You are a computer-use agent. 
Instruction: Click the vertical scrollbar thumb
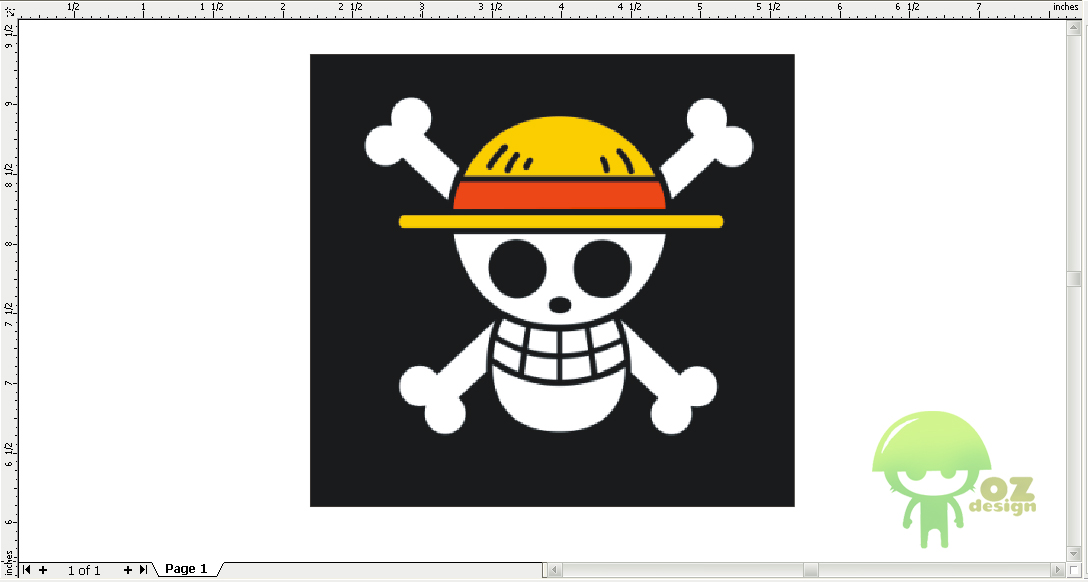(1074, 277)
